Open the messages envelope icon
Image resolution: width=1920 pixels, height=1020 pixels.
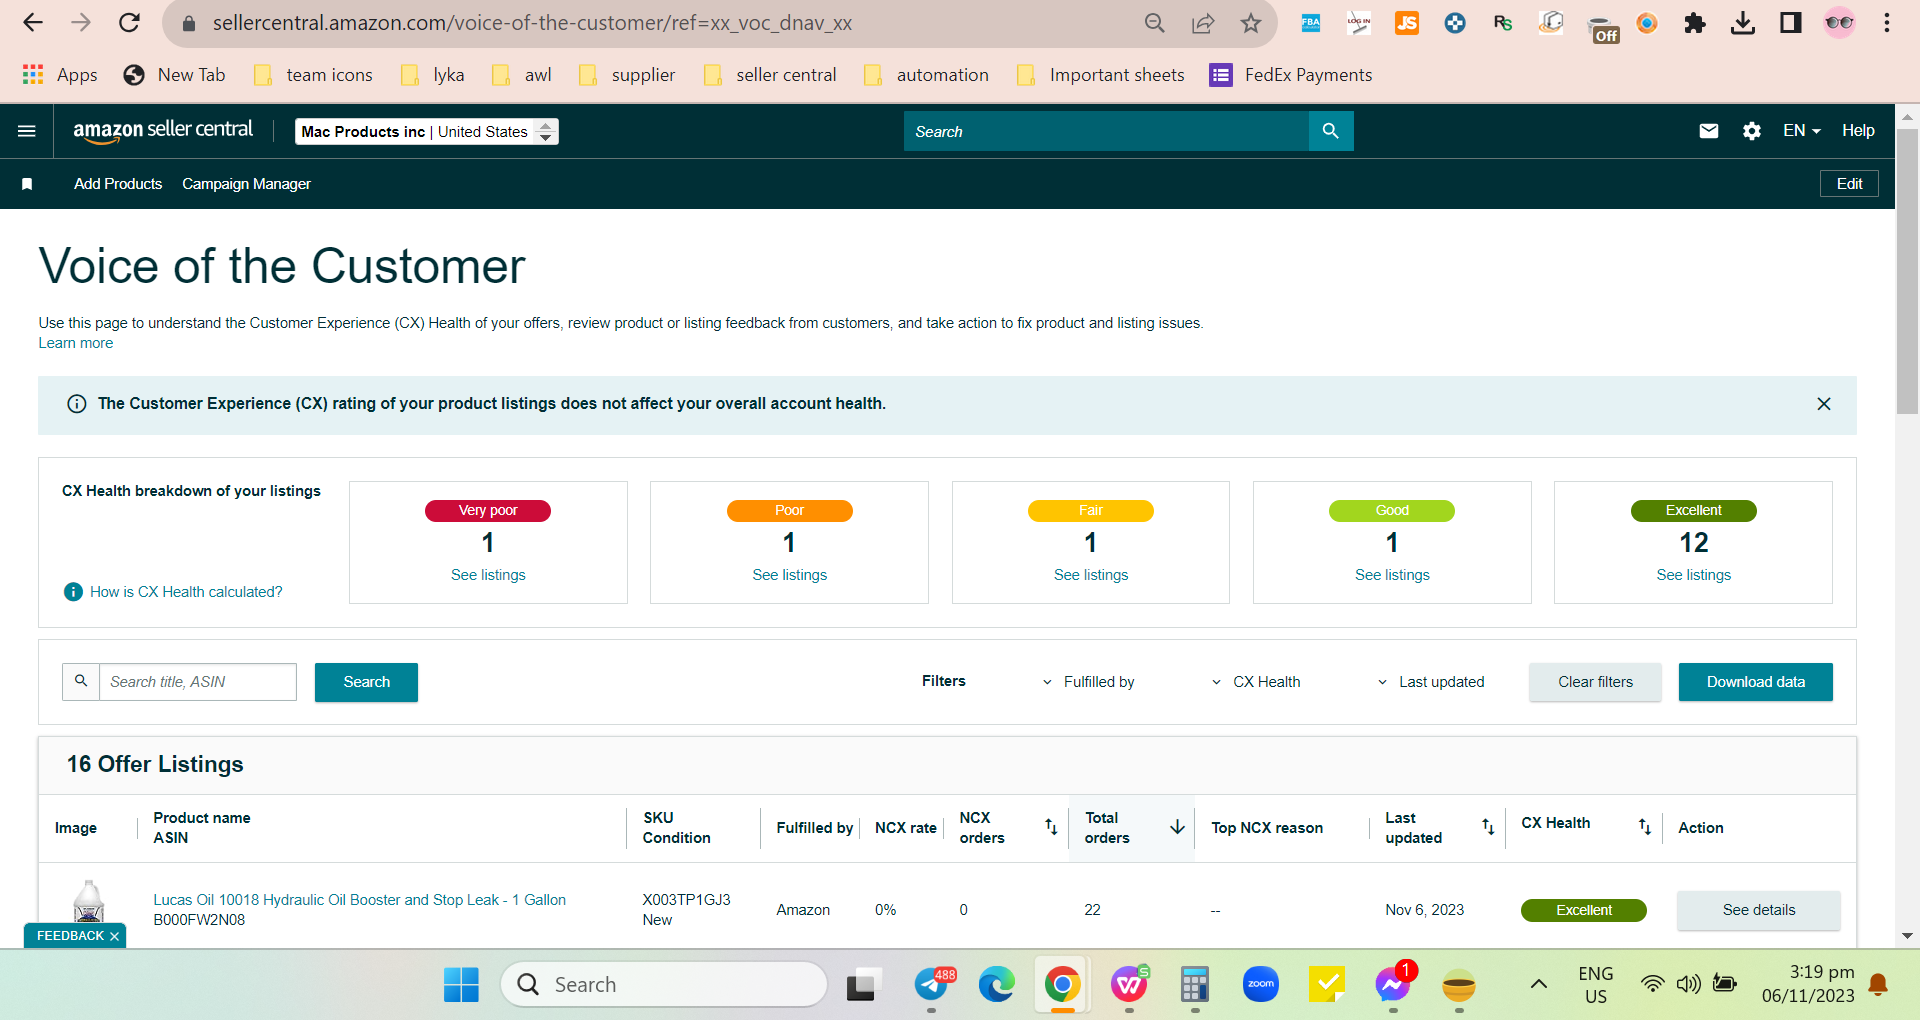tap(1709, 131)
